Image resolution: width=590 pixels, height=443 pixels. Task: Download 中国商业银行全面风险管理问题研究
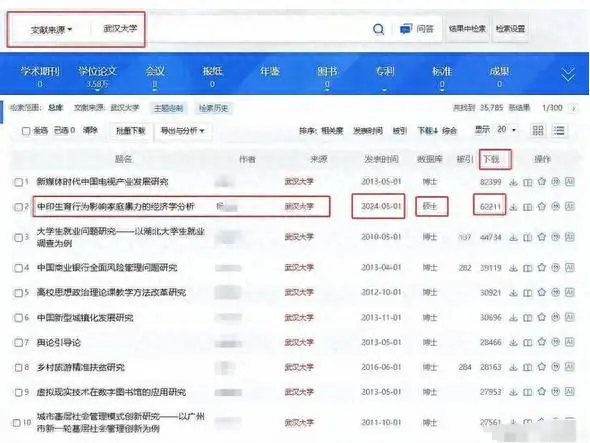(513, 268)
